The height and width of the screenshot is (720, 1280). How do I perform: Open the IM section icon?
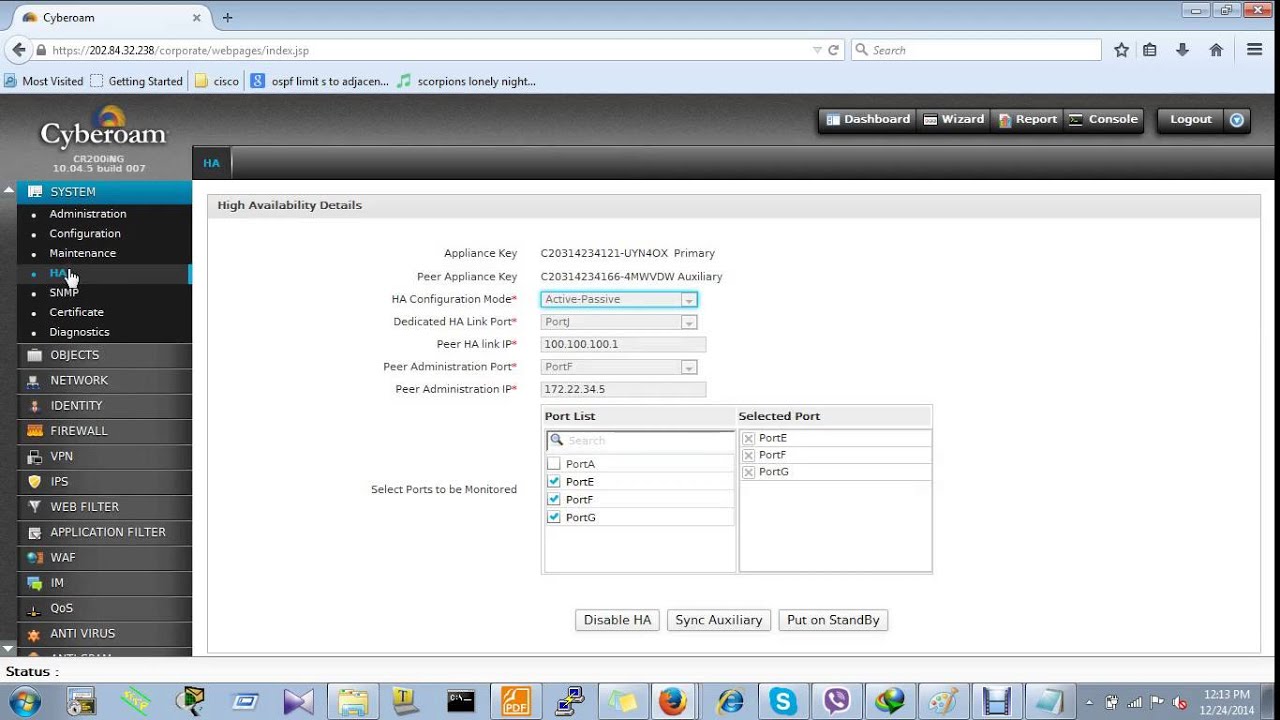point(35,583)
